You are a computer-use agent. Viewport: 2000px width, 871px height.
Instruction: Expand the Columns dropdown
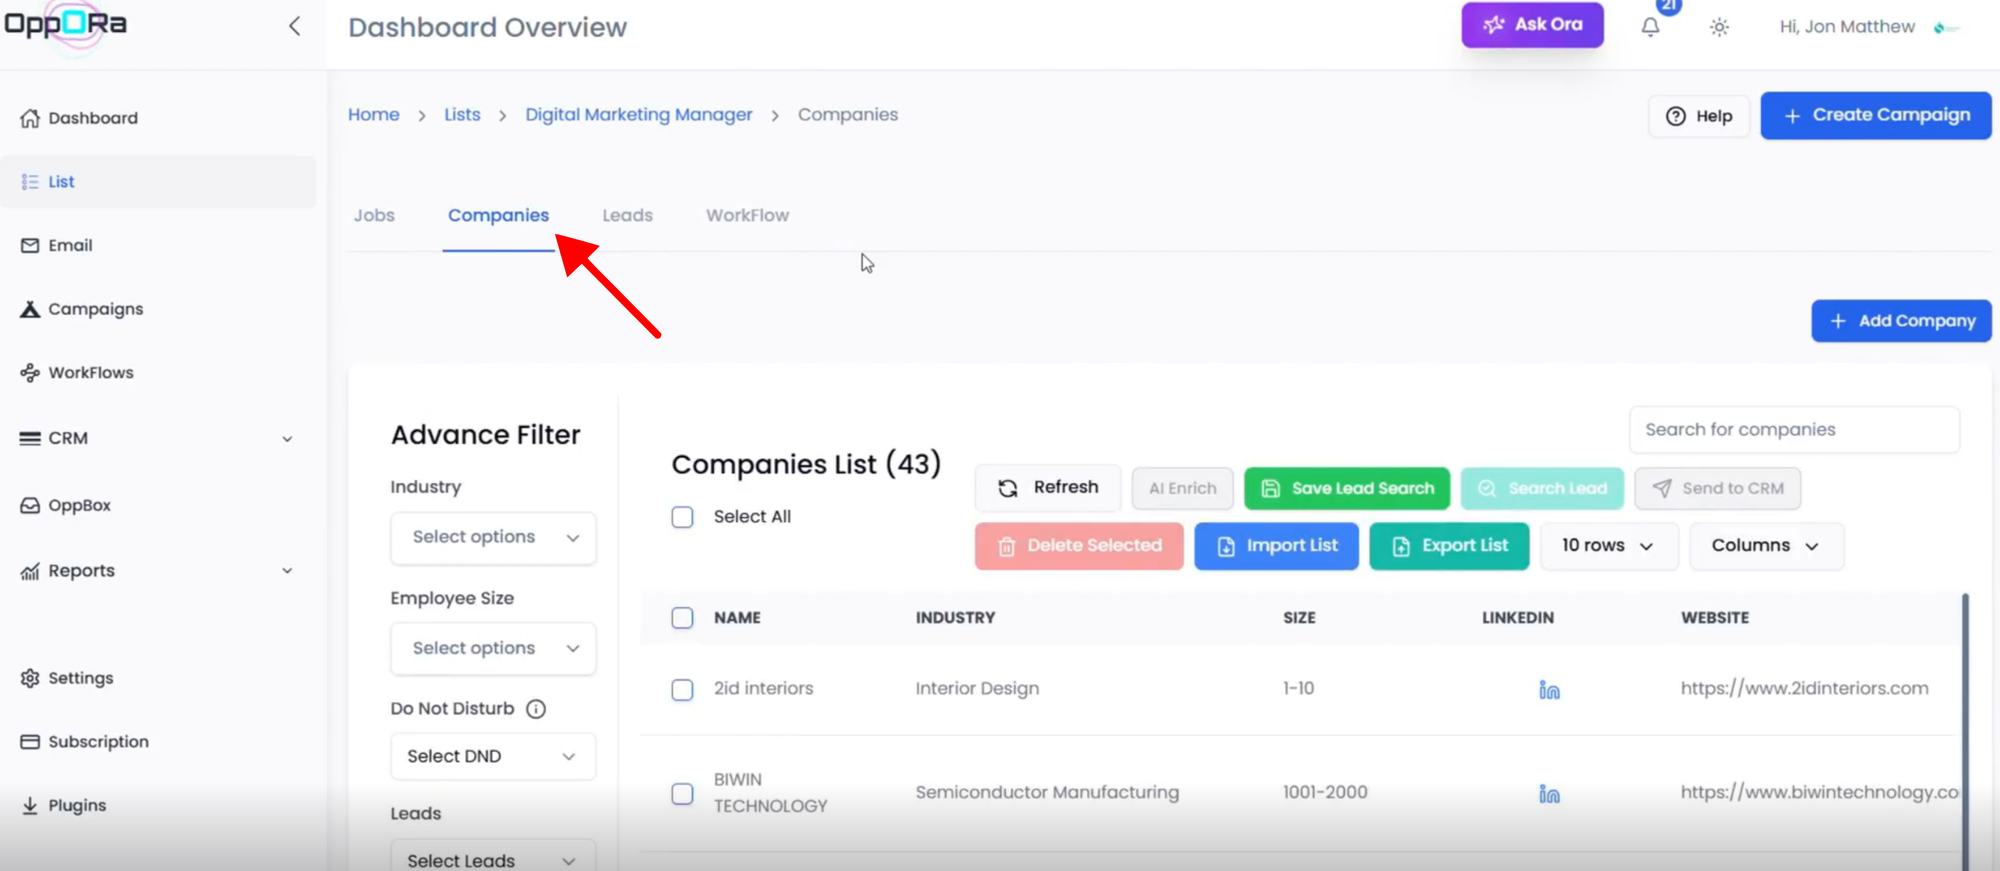coord(1765,546)
